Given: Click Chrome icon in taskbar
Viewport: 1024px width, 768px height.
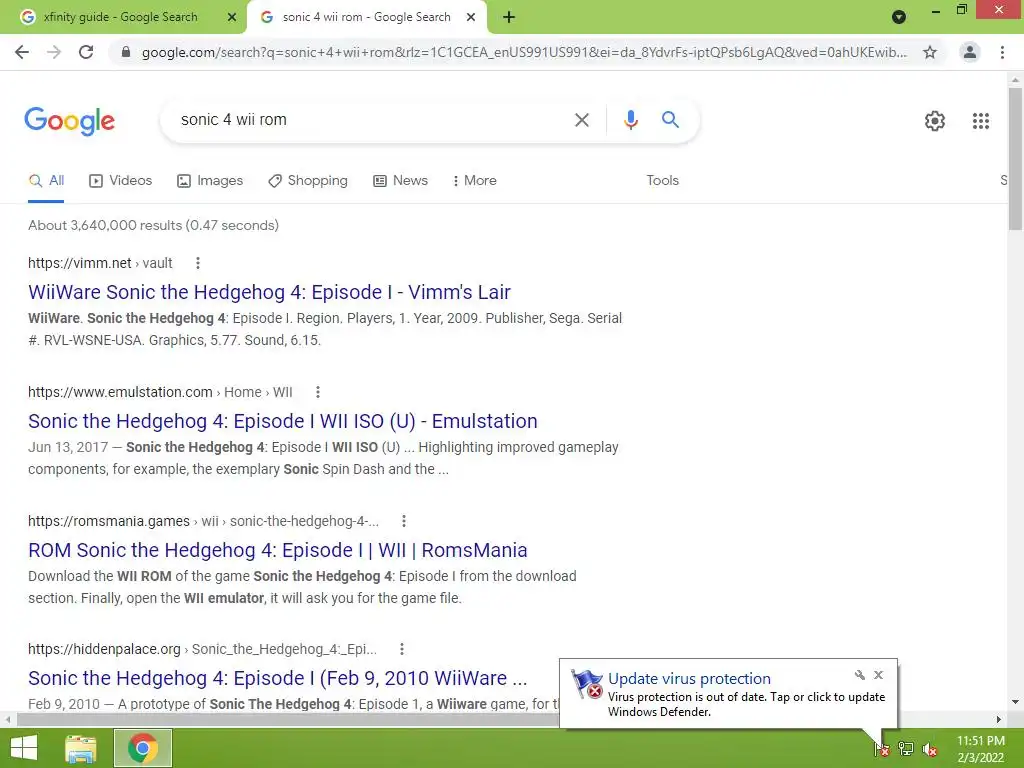Looking at the screenshot, I should 142,748.
